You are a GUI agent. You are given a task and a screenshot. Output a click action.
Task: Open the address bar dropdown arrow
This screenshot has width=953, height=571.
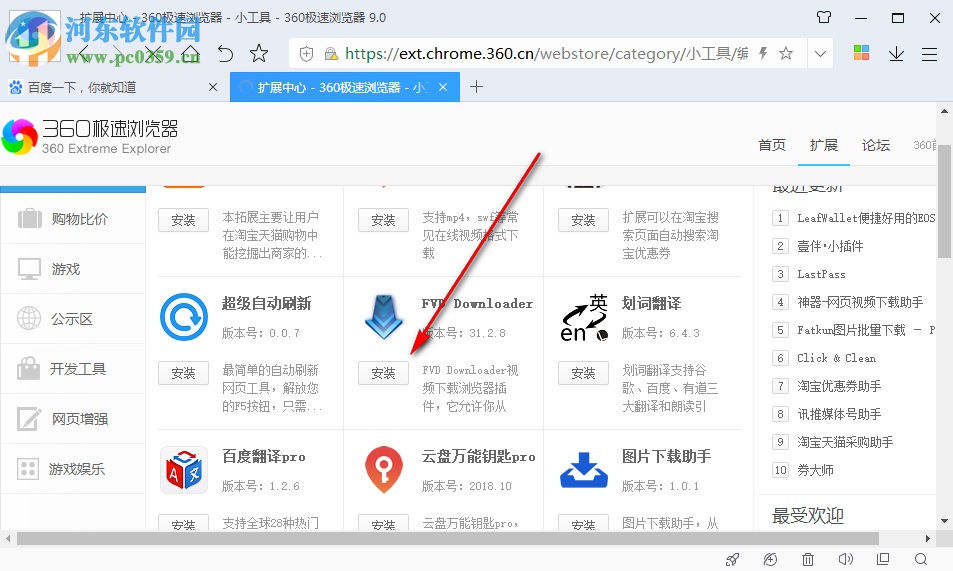tap(820, 54)
